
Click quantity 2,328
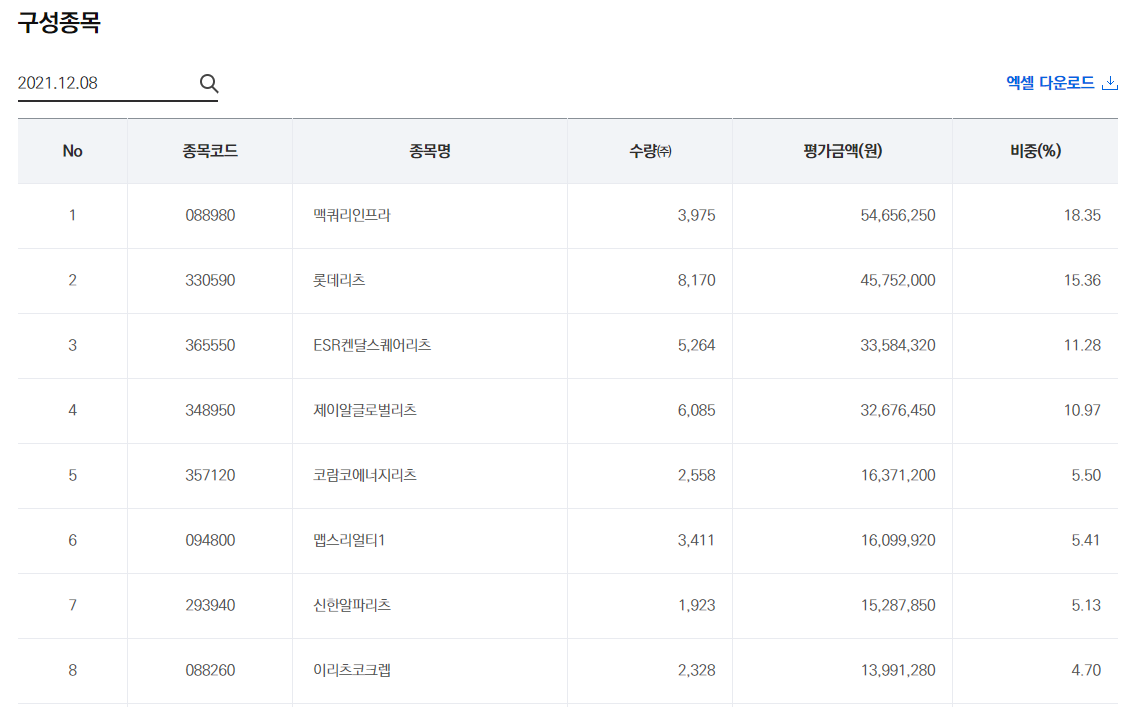(x=697, y=670)
